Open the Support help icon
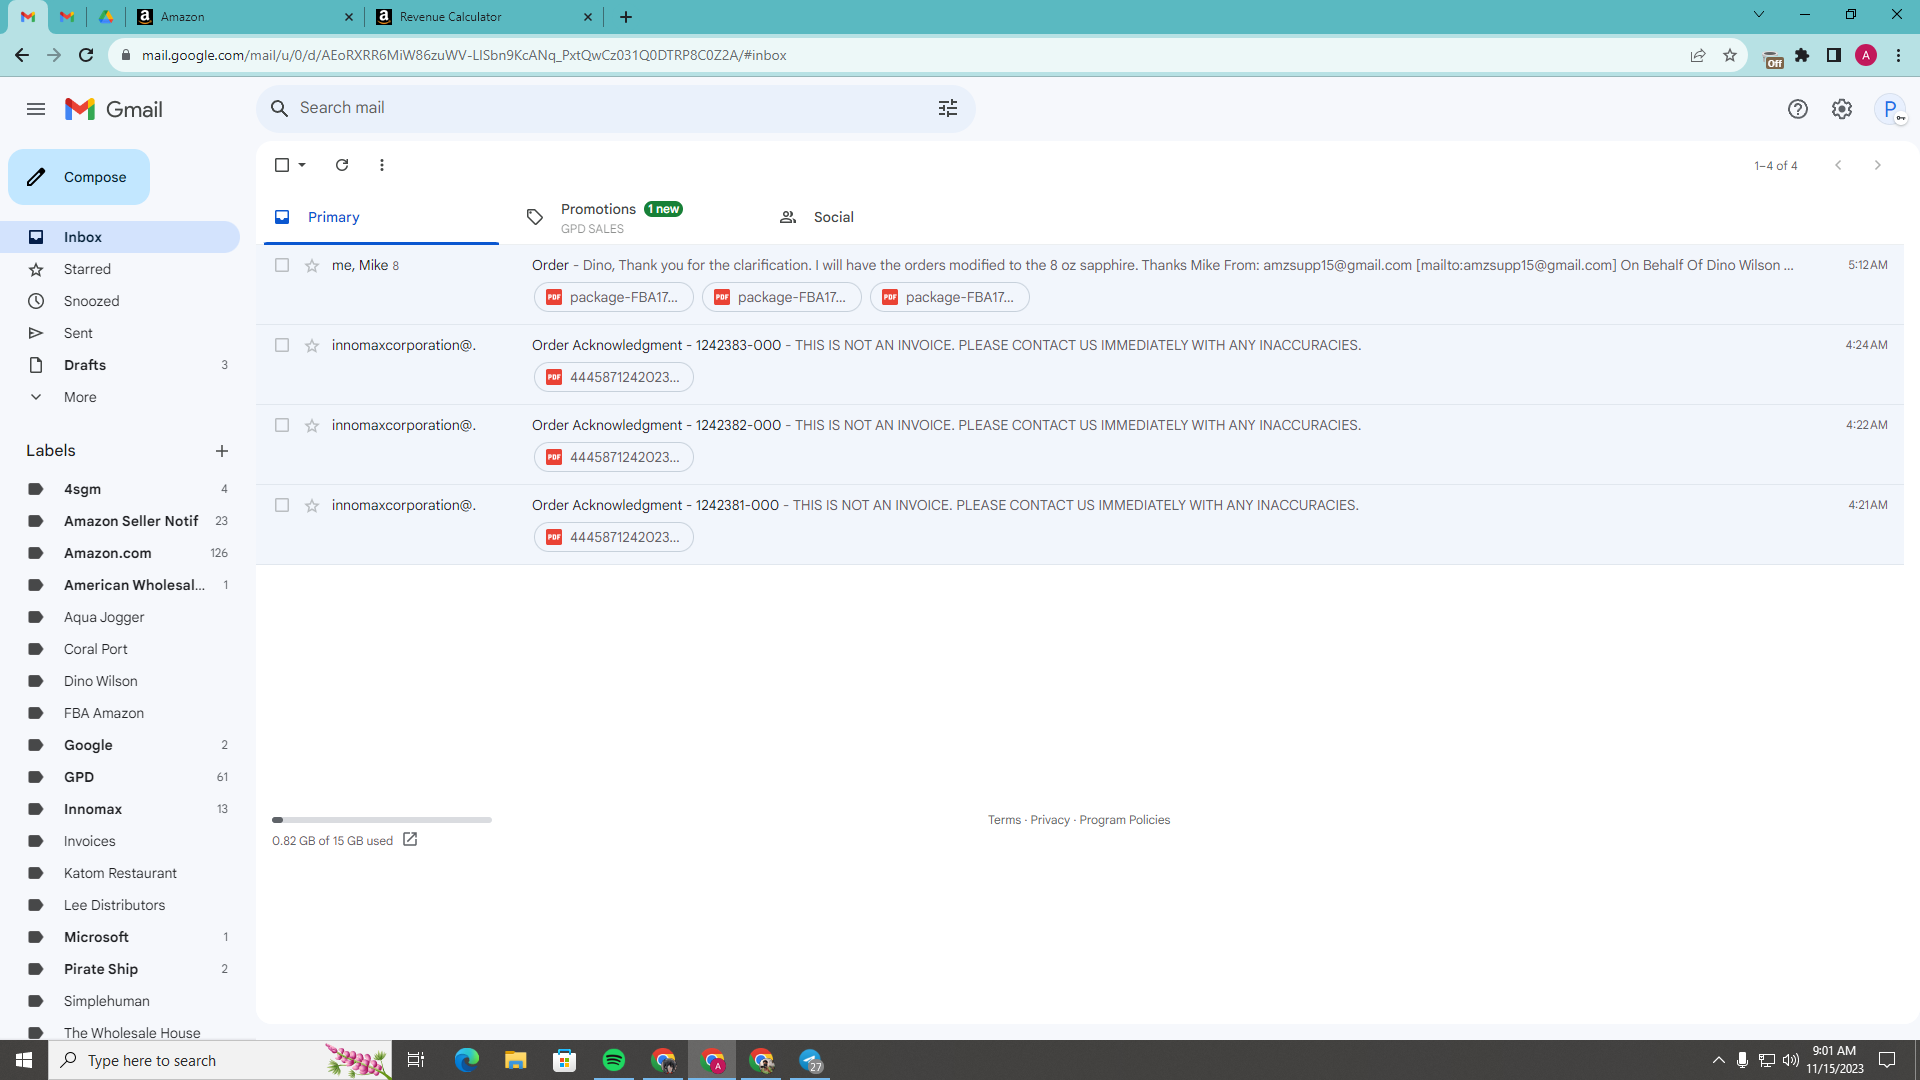The width and height of the screenshot is (1920, 1080). pyautogui.click(x=1798, y=109)
